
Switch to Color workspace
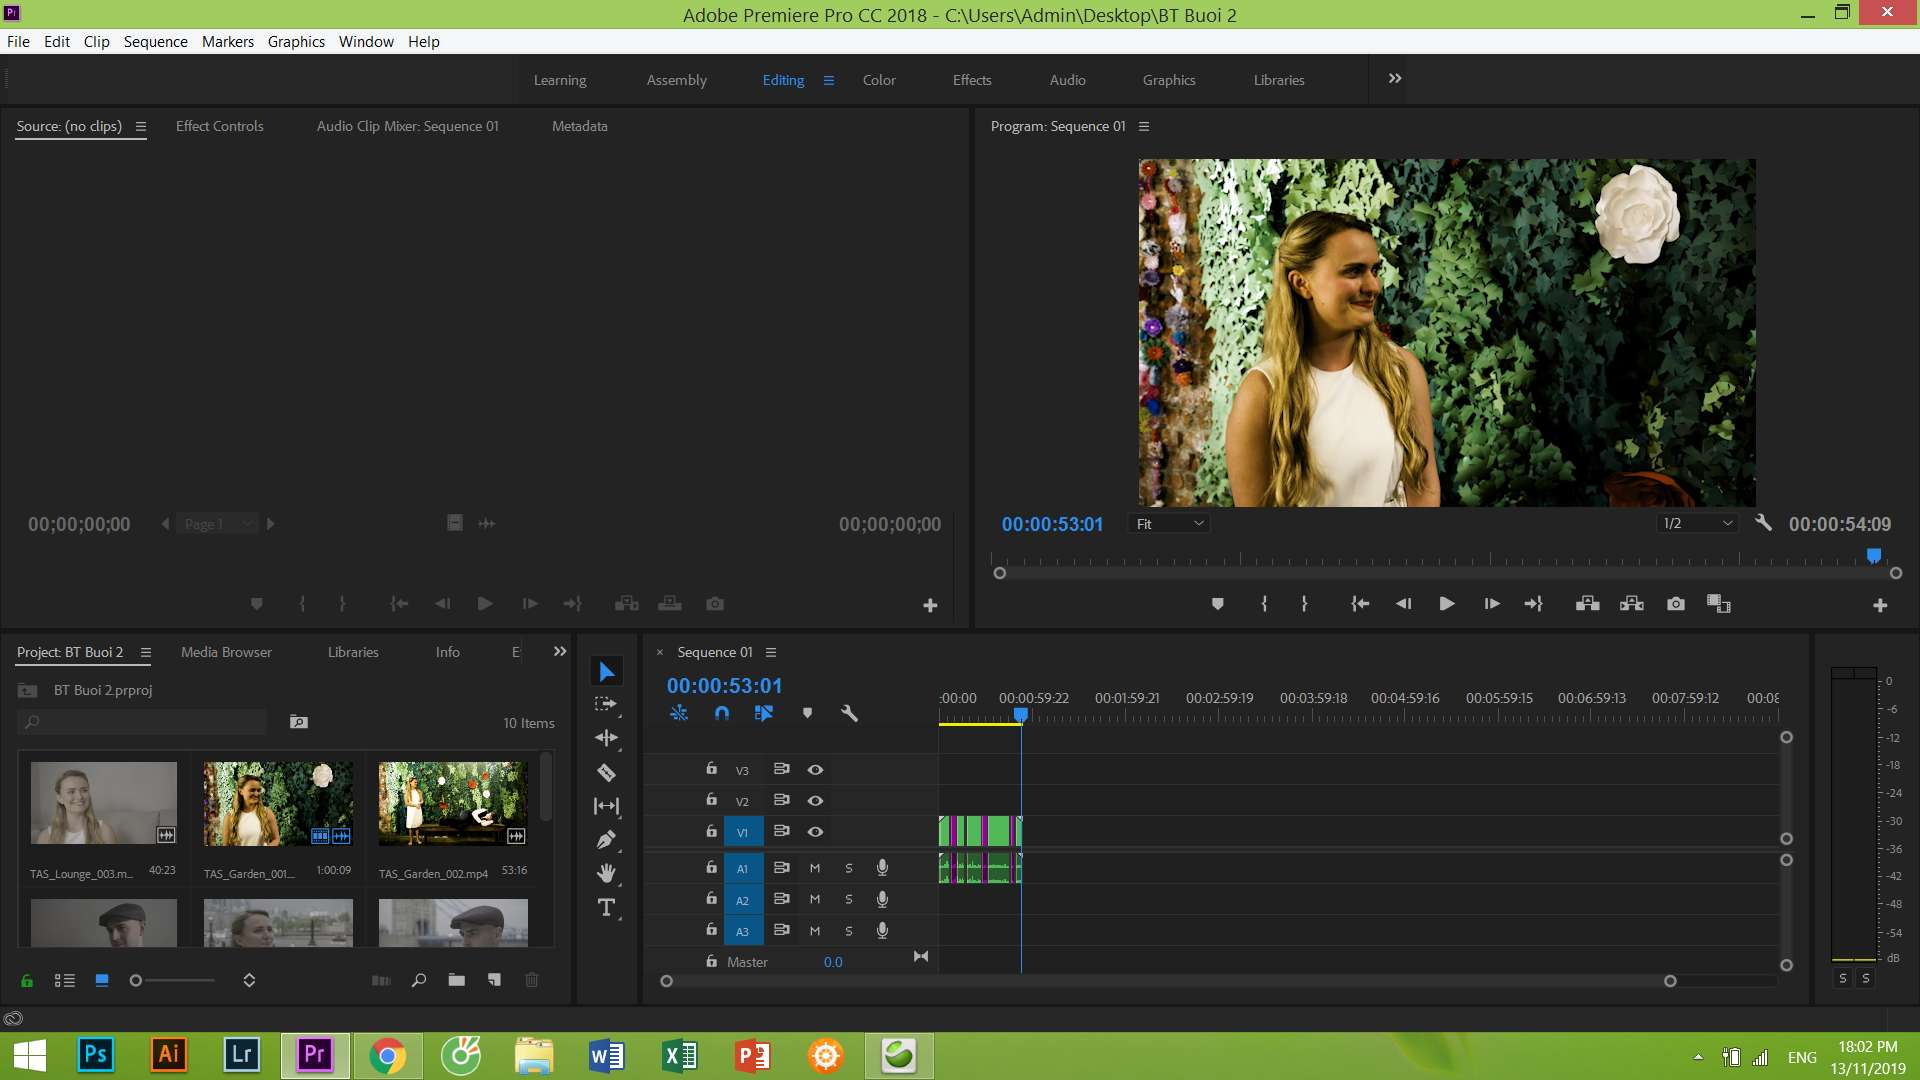click(879, 80)
